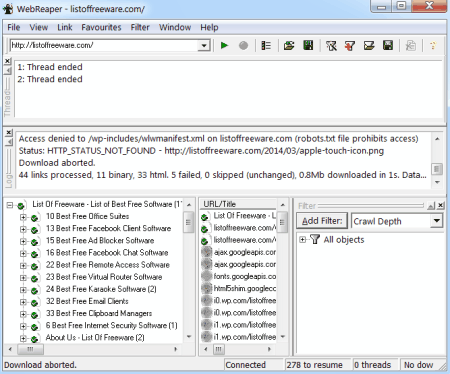This screenshot has height=374, width=450.
Task: Click the URL/Title column header
Action: point(238,204)
